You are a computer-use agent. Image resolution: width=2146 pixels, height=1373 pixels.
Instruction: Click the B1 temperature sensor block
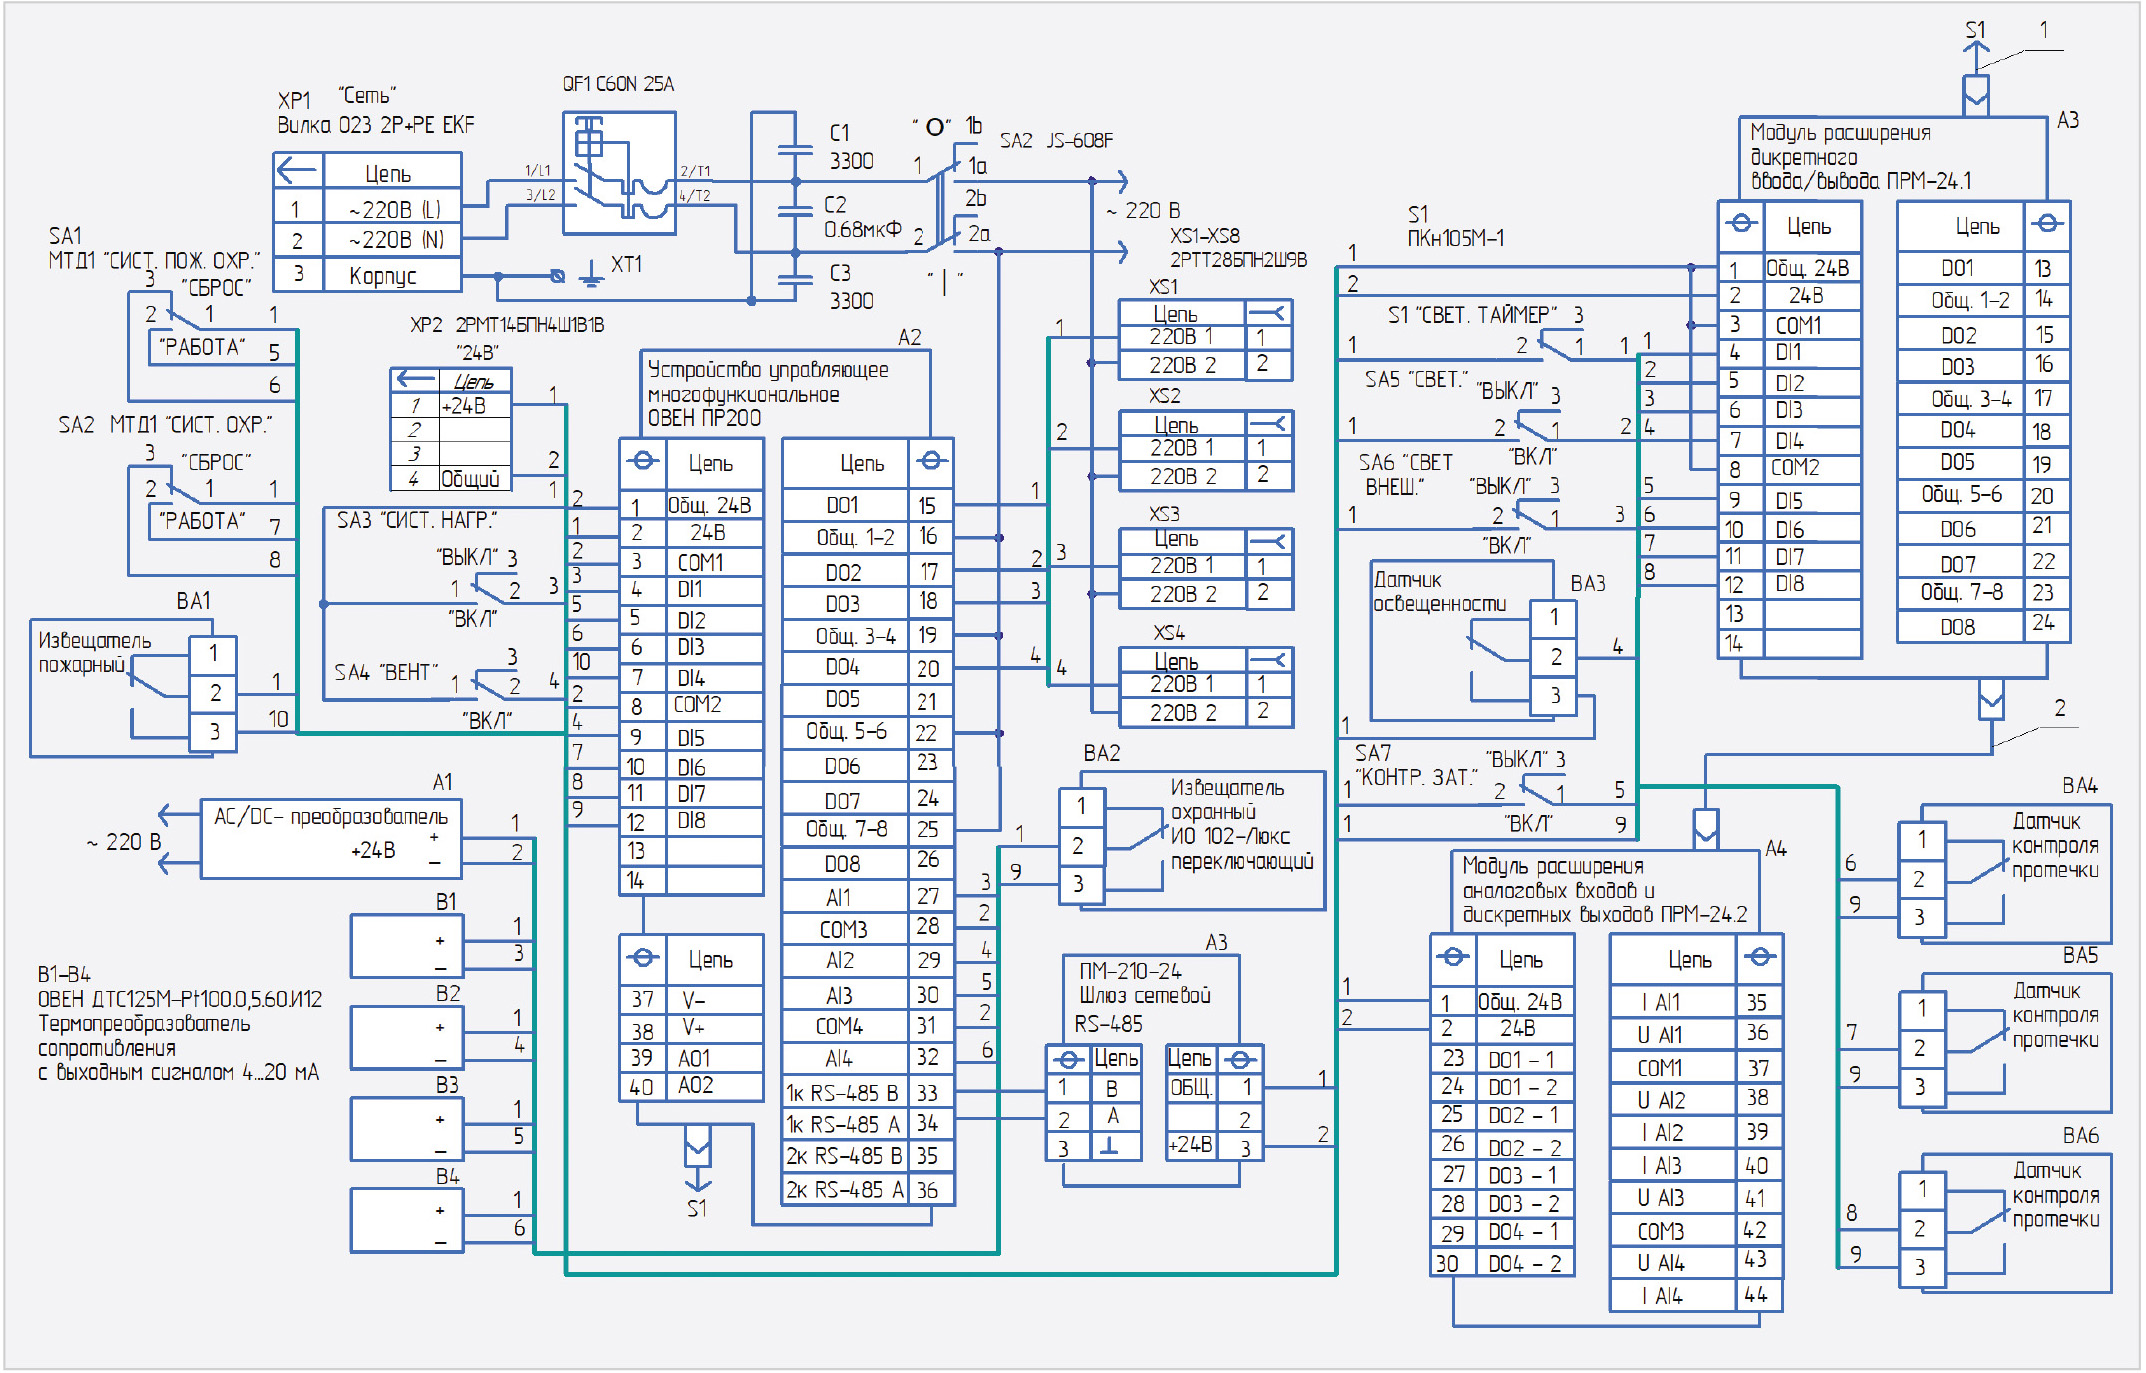(x=406, y=947)
